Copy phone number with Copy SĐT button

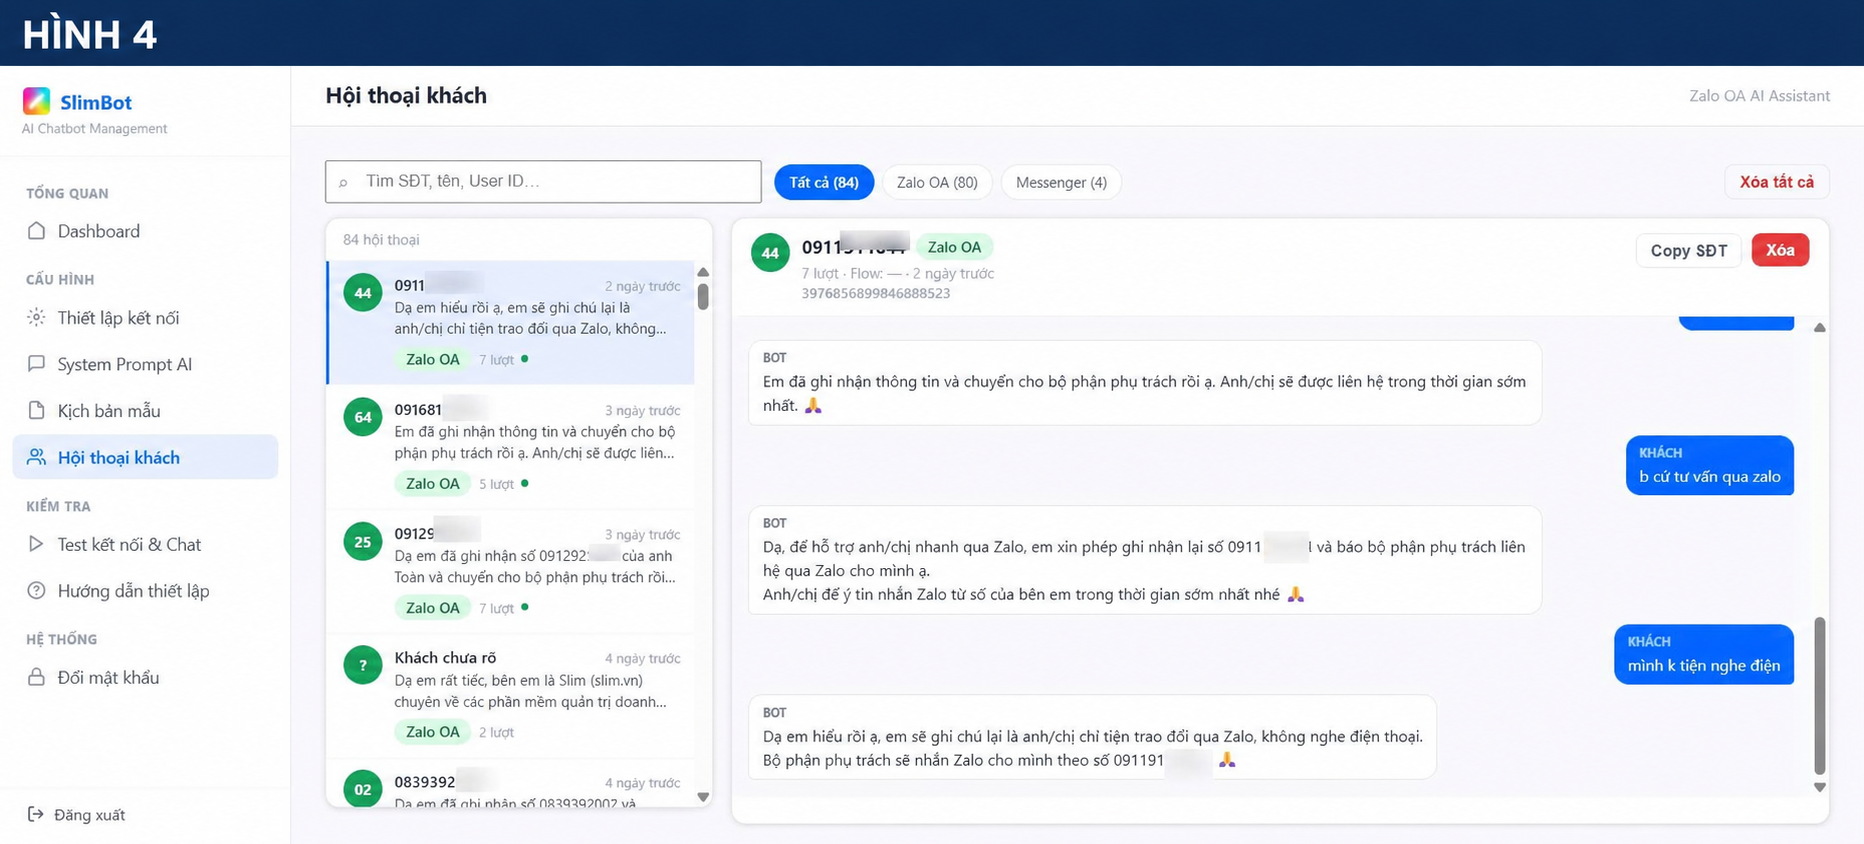1689,250
